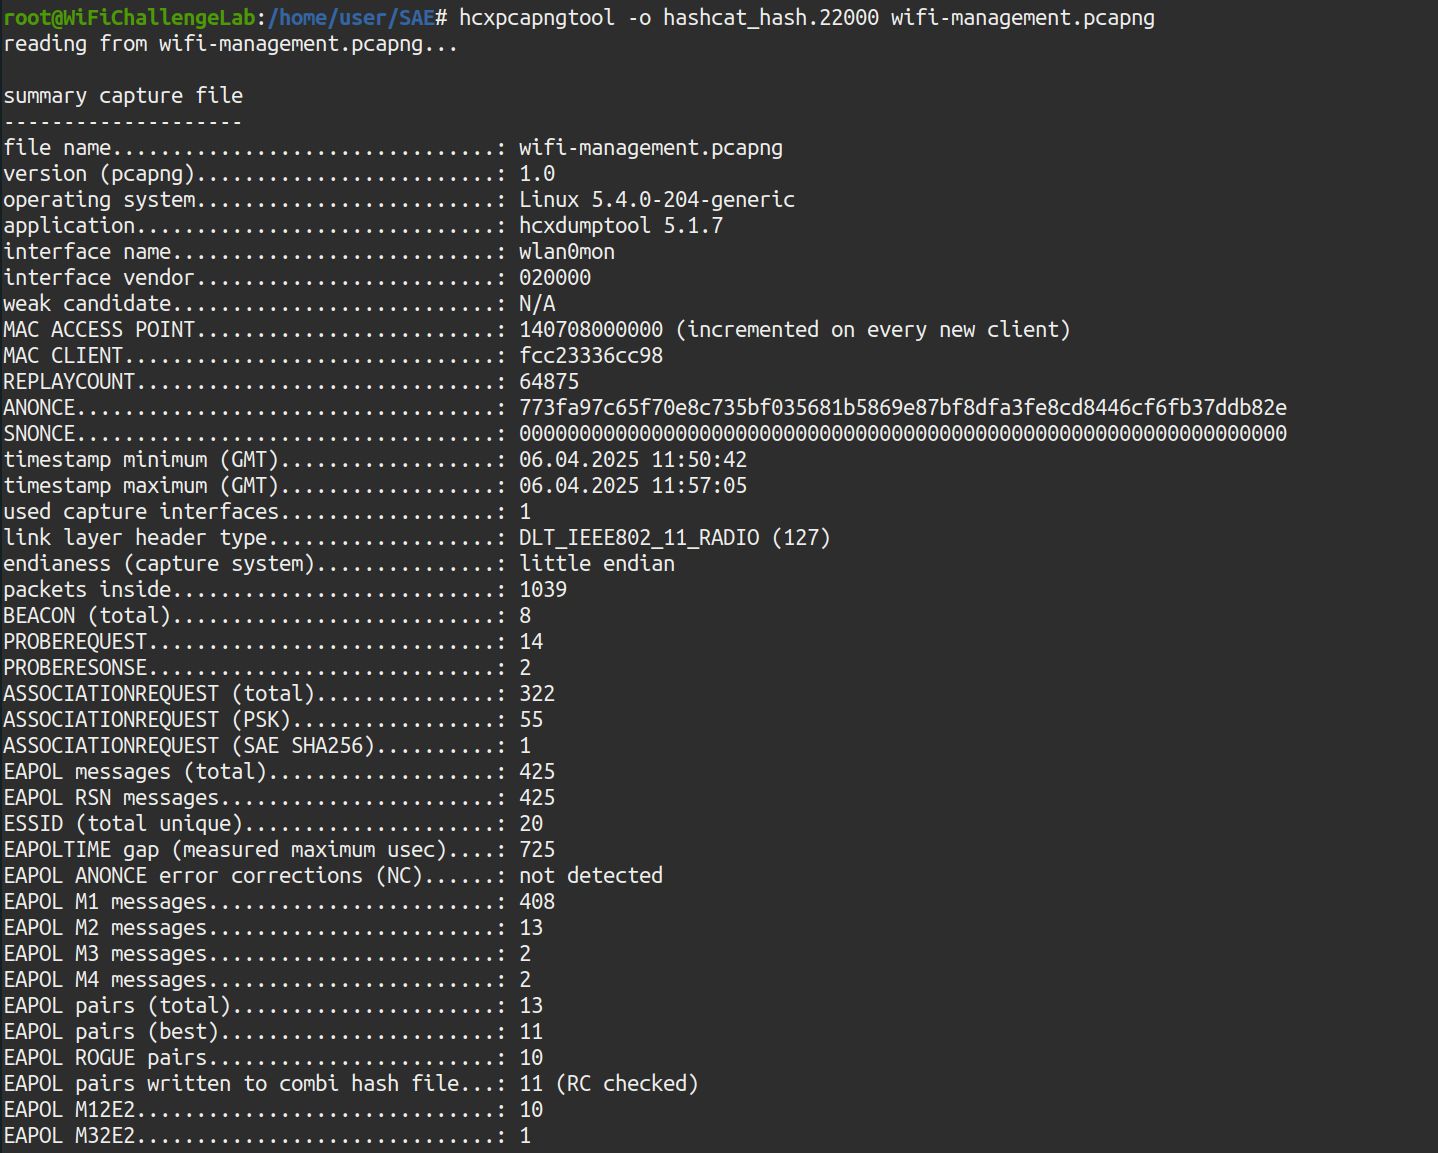
Task: Click the application value hcxdumptool 5.1.7
Action: (x=620, y=226)
